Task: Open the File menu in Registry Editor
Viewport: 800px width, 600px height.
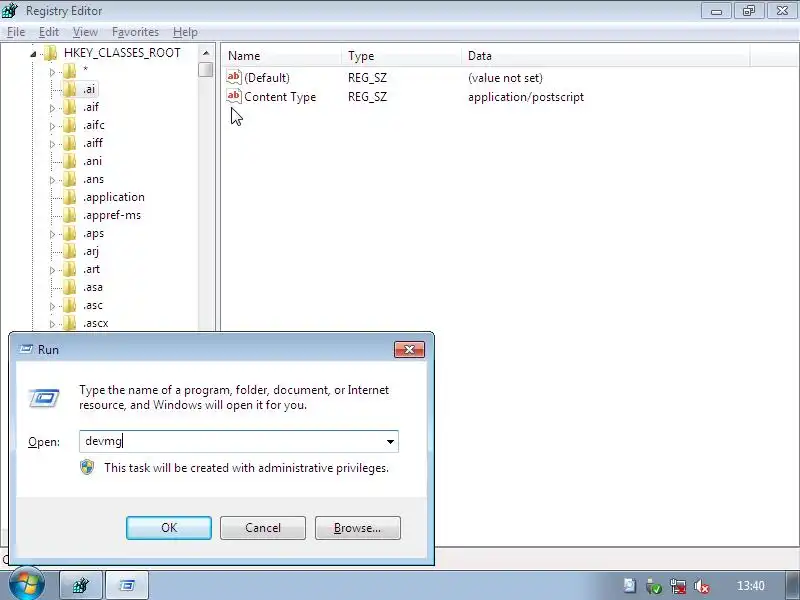Action: point(16,32)
